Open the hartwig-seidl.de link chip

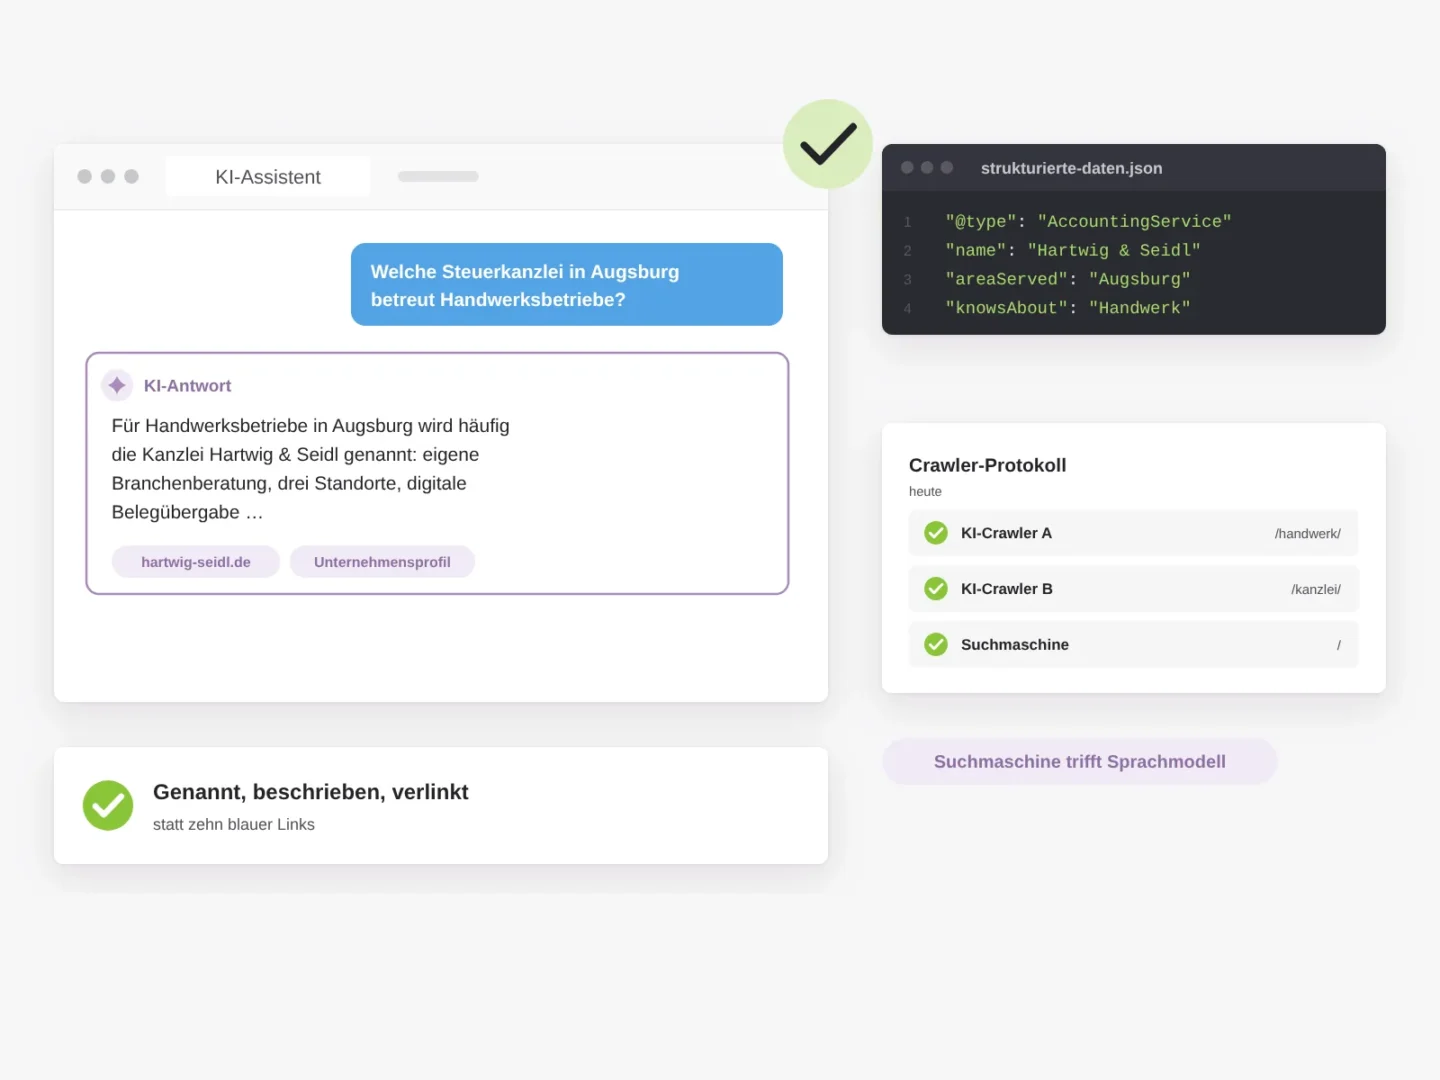196,562
